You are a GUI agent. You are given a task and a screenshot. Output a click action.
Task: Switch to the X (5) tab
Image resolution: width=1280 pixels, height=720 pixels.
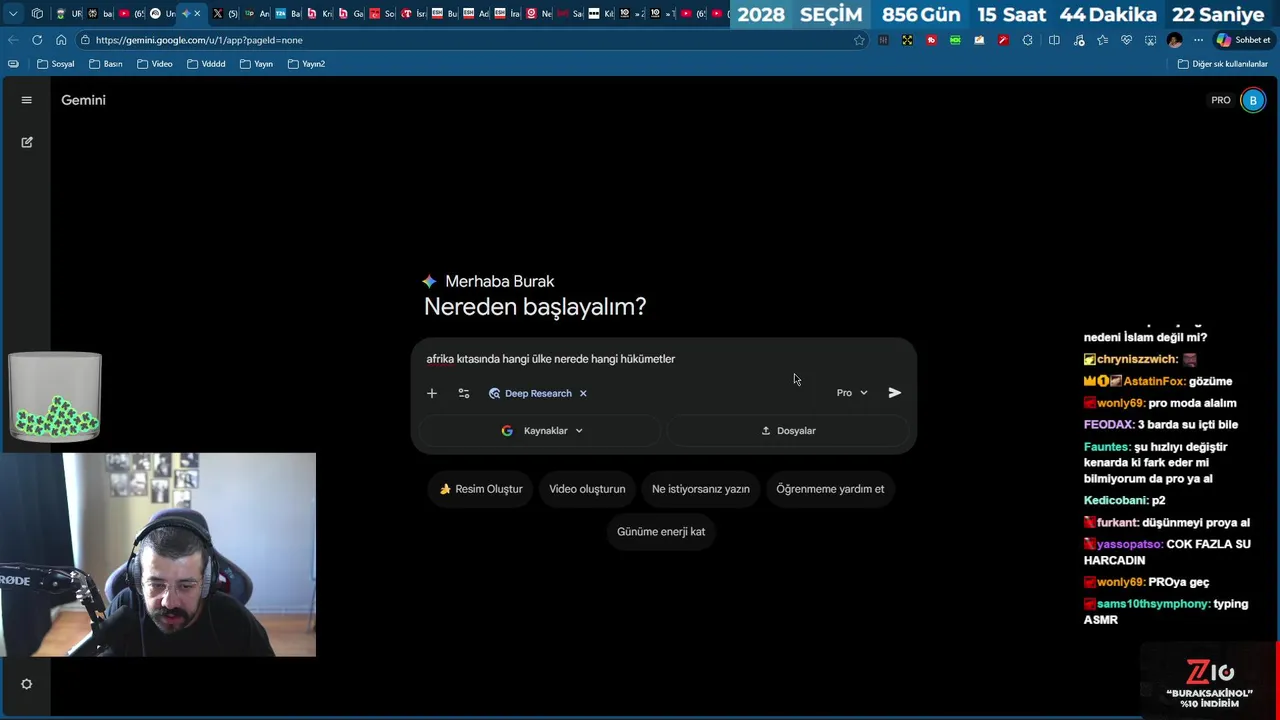226,14
